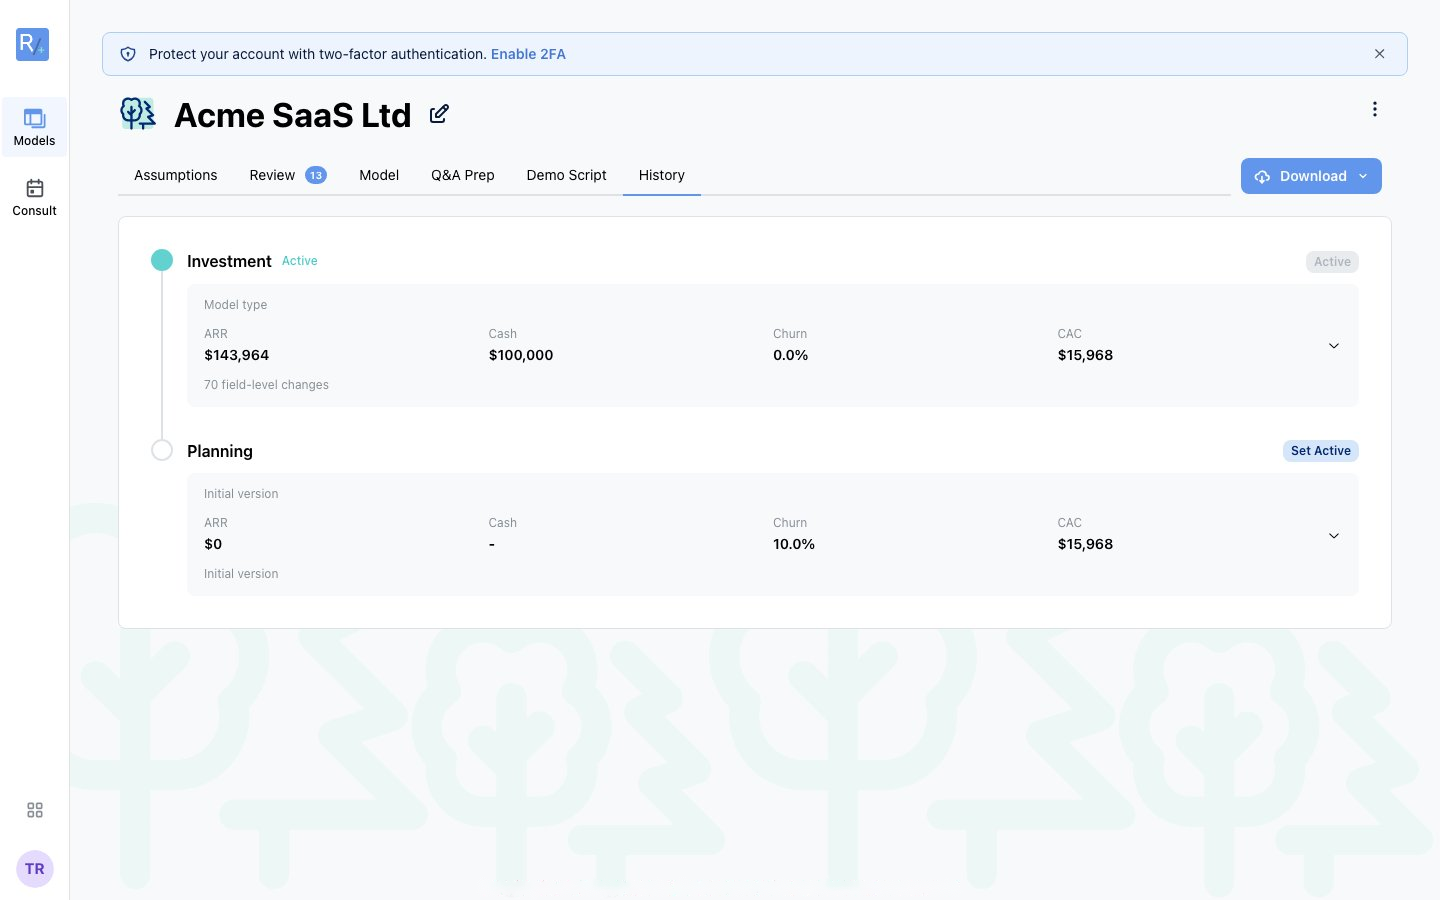This screenshot has height=900, width=1440.
Task: Click the Acme SaaS tree logo
Action: [x=138, y=114]
